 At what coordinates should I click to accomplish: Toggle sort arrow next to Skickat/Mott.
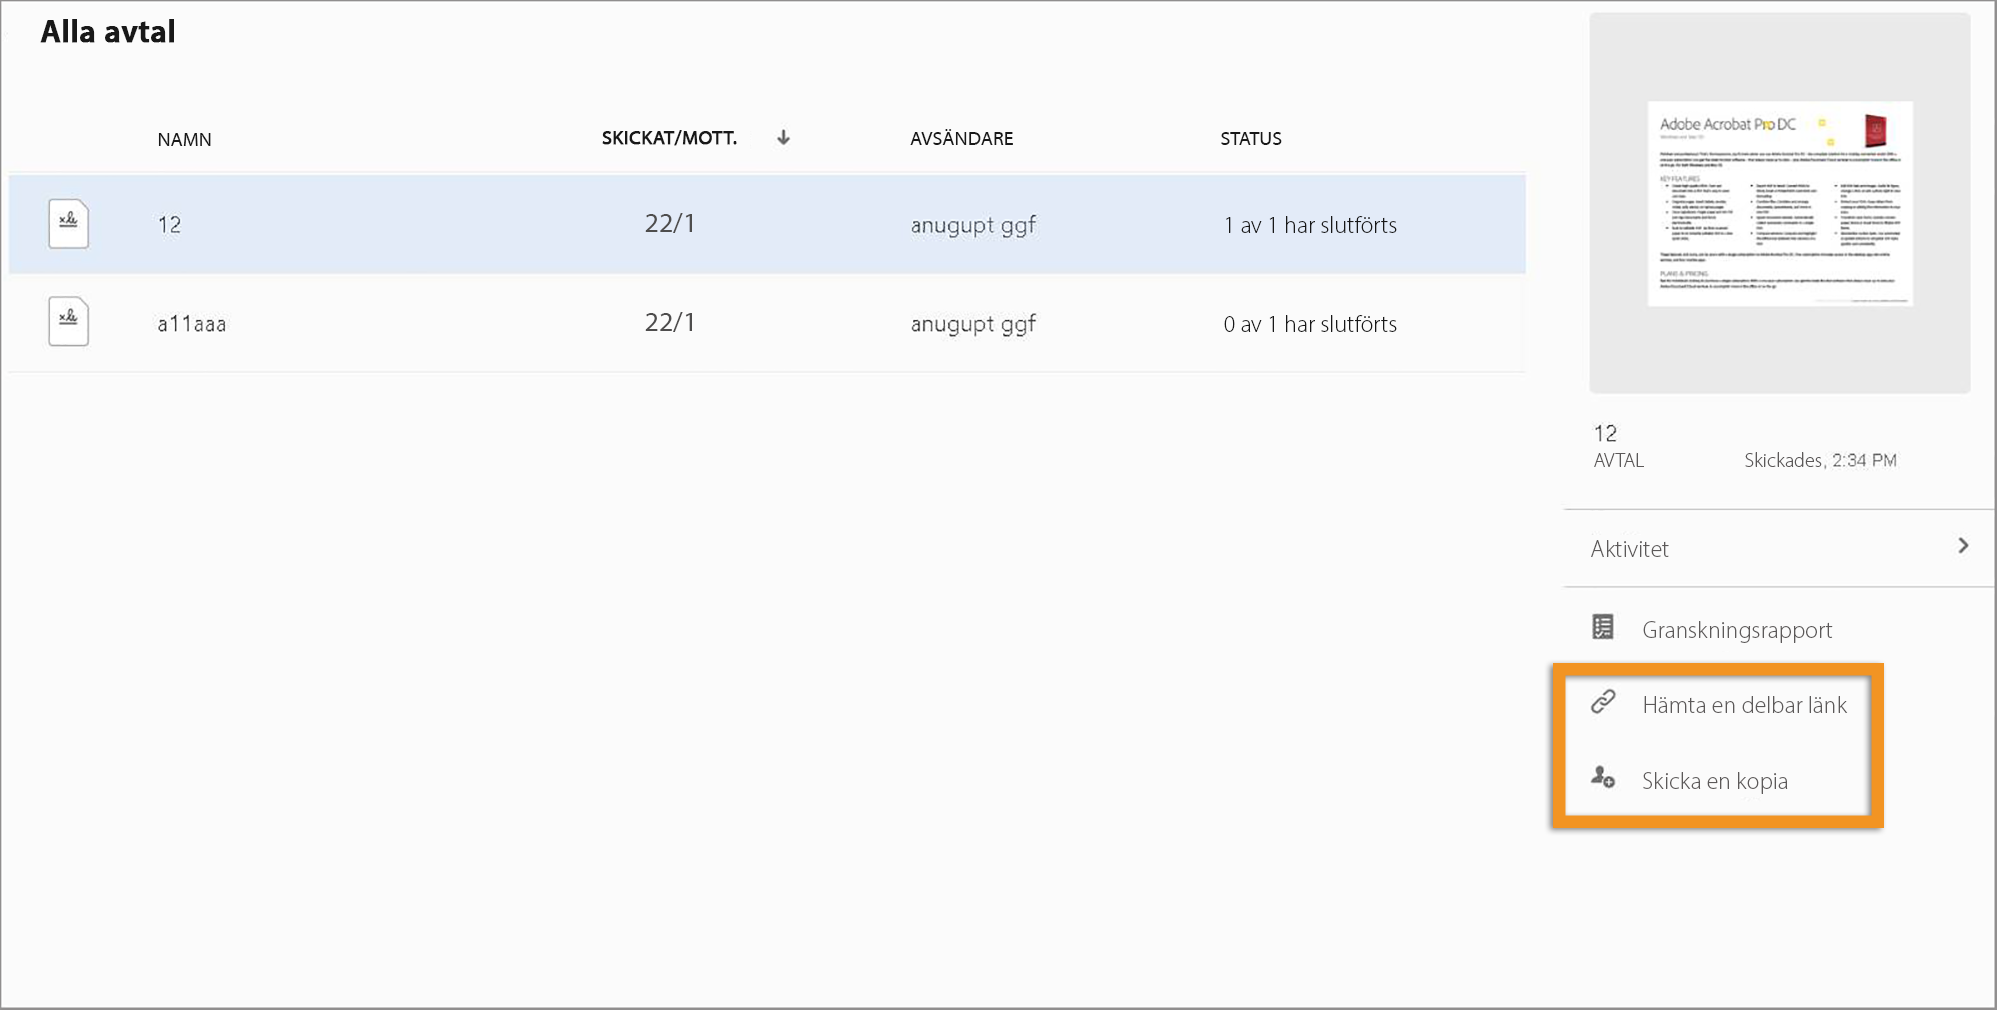pyautogui.click(x=783, y=137)
